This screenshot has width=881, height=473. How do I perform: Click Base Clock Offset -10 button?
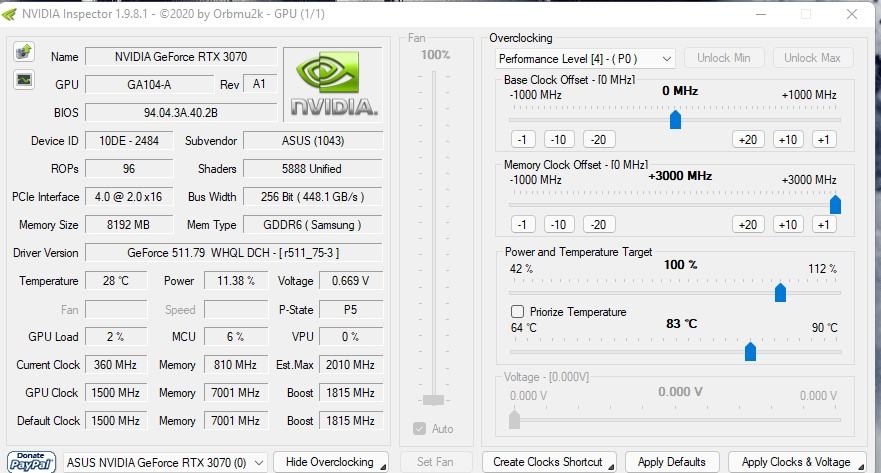558,139
